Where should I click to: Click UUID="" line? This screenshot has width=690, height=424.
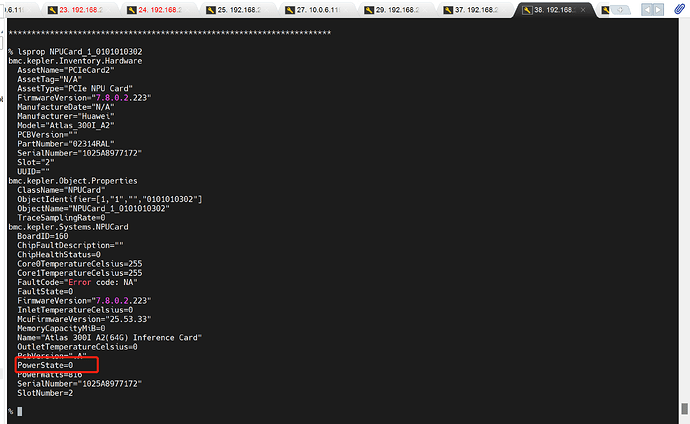pos(33,172)
